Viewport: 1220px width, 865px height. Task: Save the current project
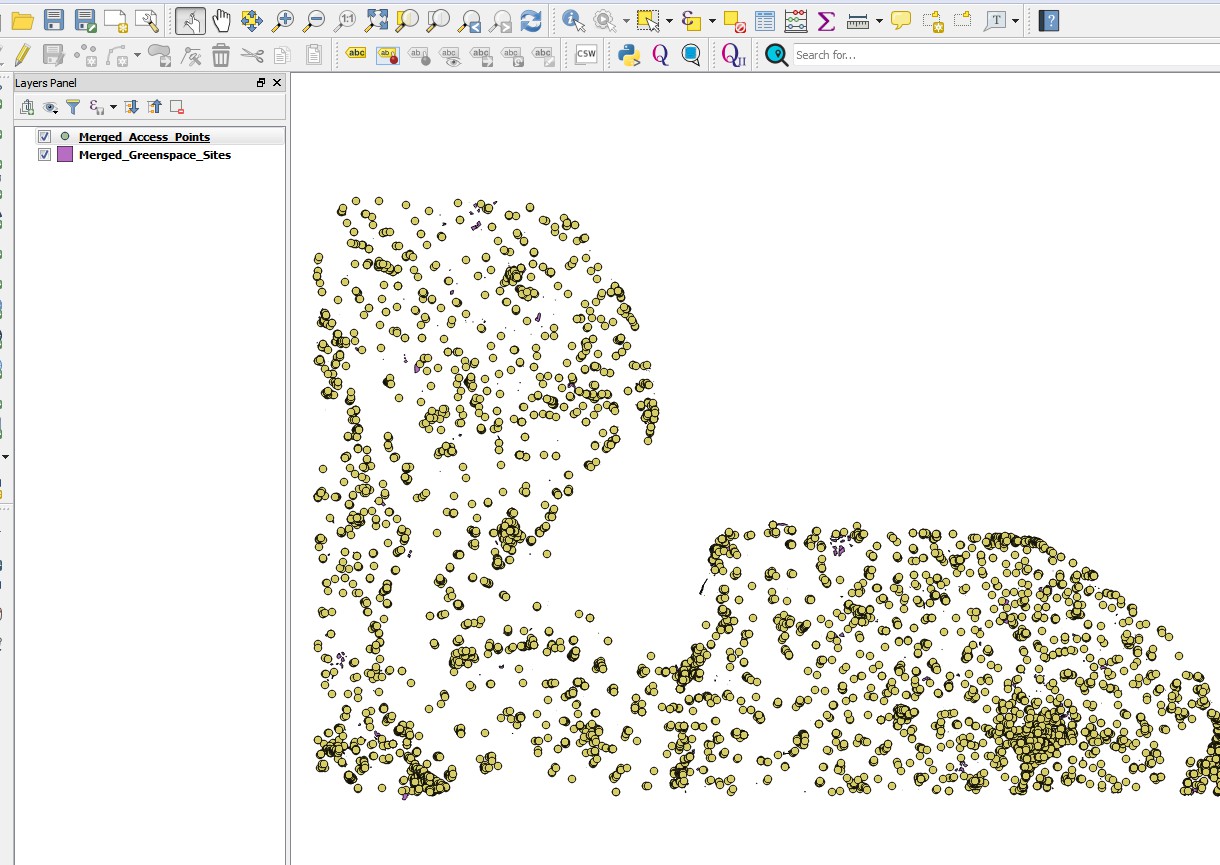point(54,20)
